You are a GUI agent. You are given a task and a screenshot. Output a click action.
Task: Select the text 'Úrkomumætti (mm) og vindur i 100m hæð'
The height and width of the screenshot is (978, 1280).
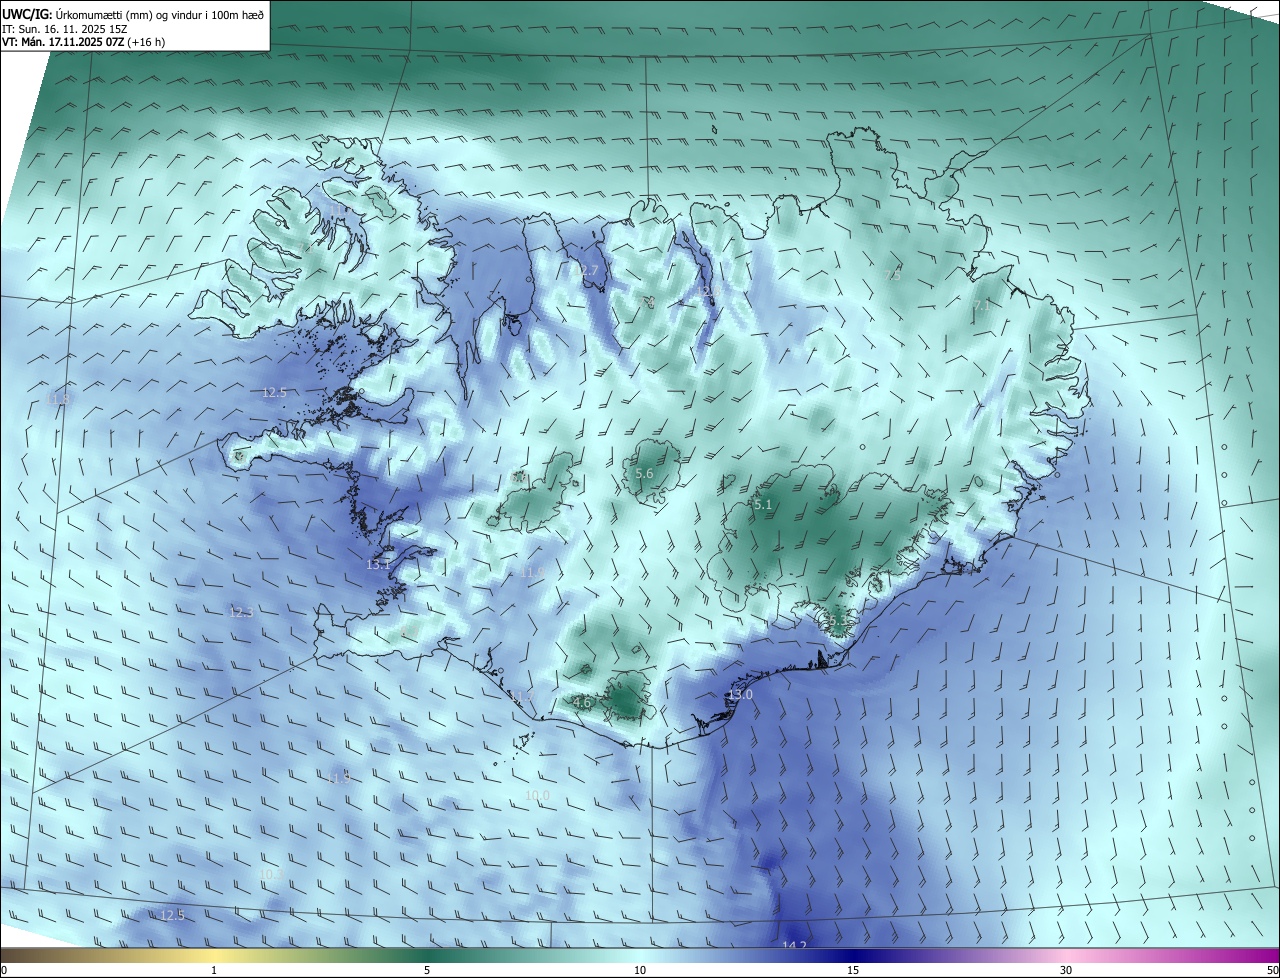[x=159, y=14]
